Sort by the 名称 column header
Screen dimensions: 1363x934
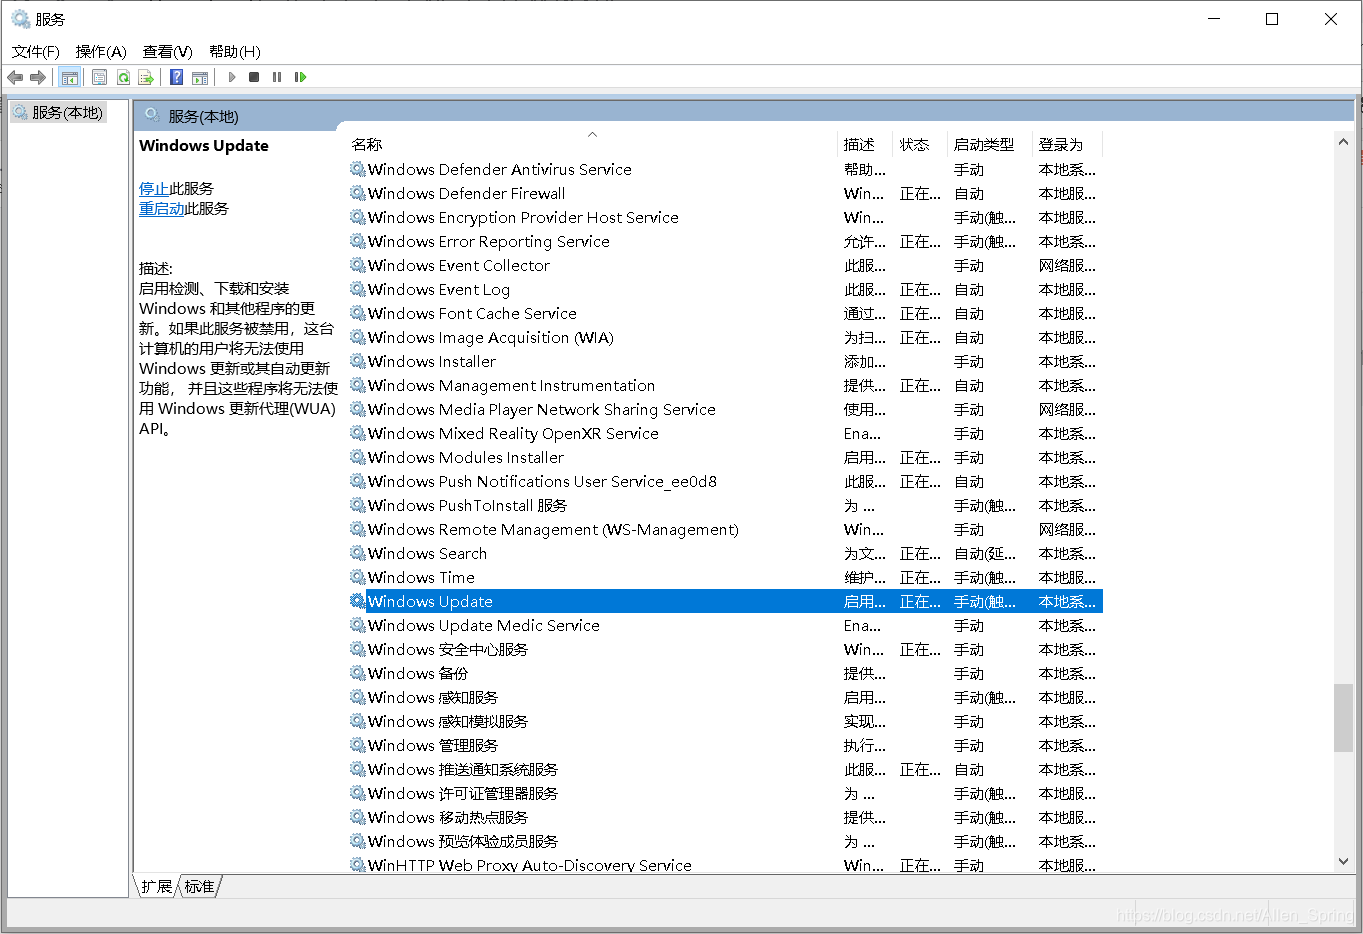592,144
